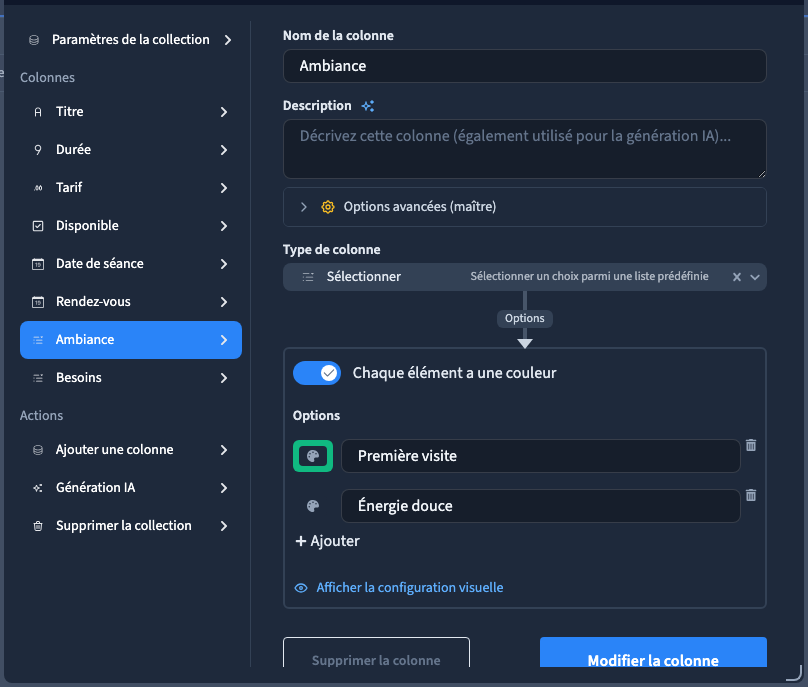Open the Disponible column settings

click(131, 226)
